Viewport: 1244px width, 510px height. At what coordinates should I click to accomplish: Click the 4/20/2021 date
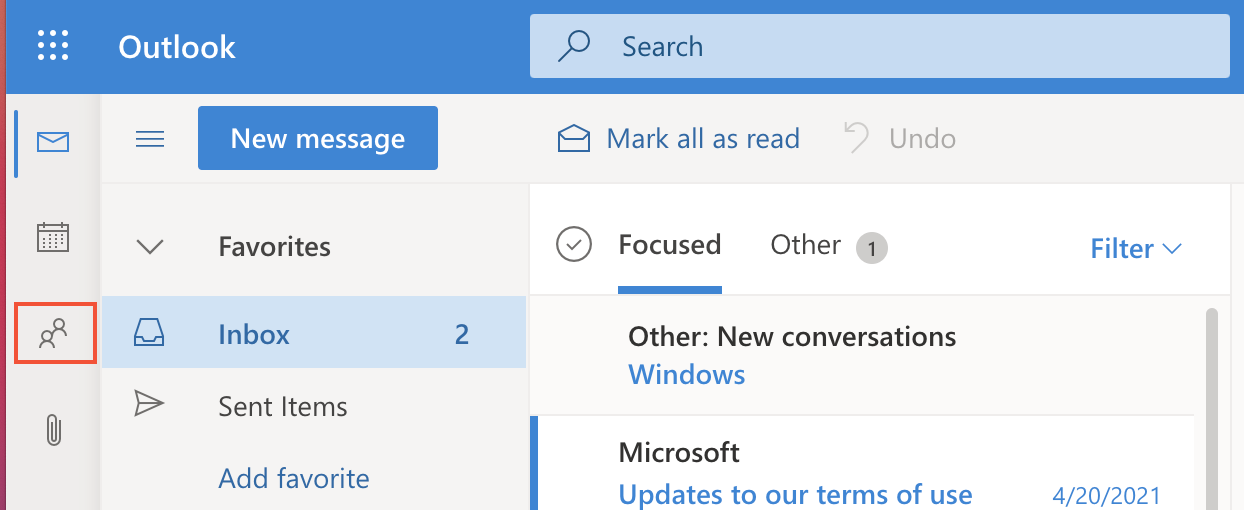coord(1107,495)
